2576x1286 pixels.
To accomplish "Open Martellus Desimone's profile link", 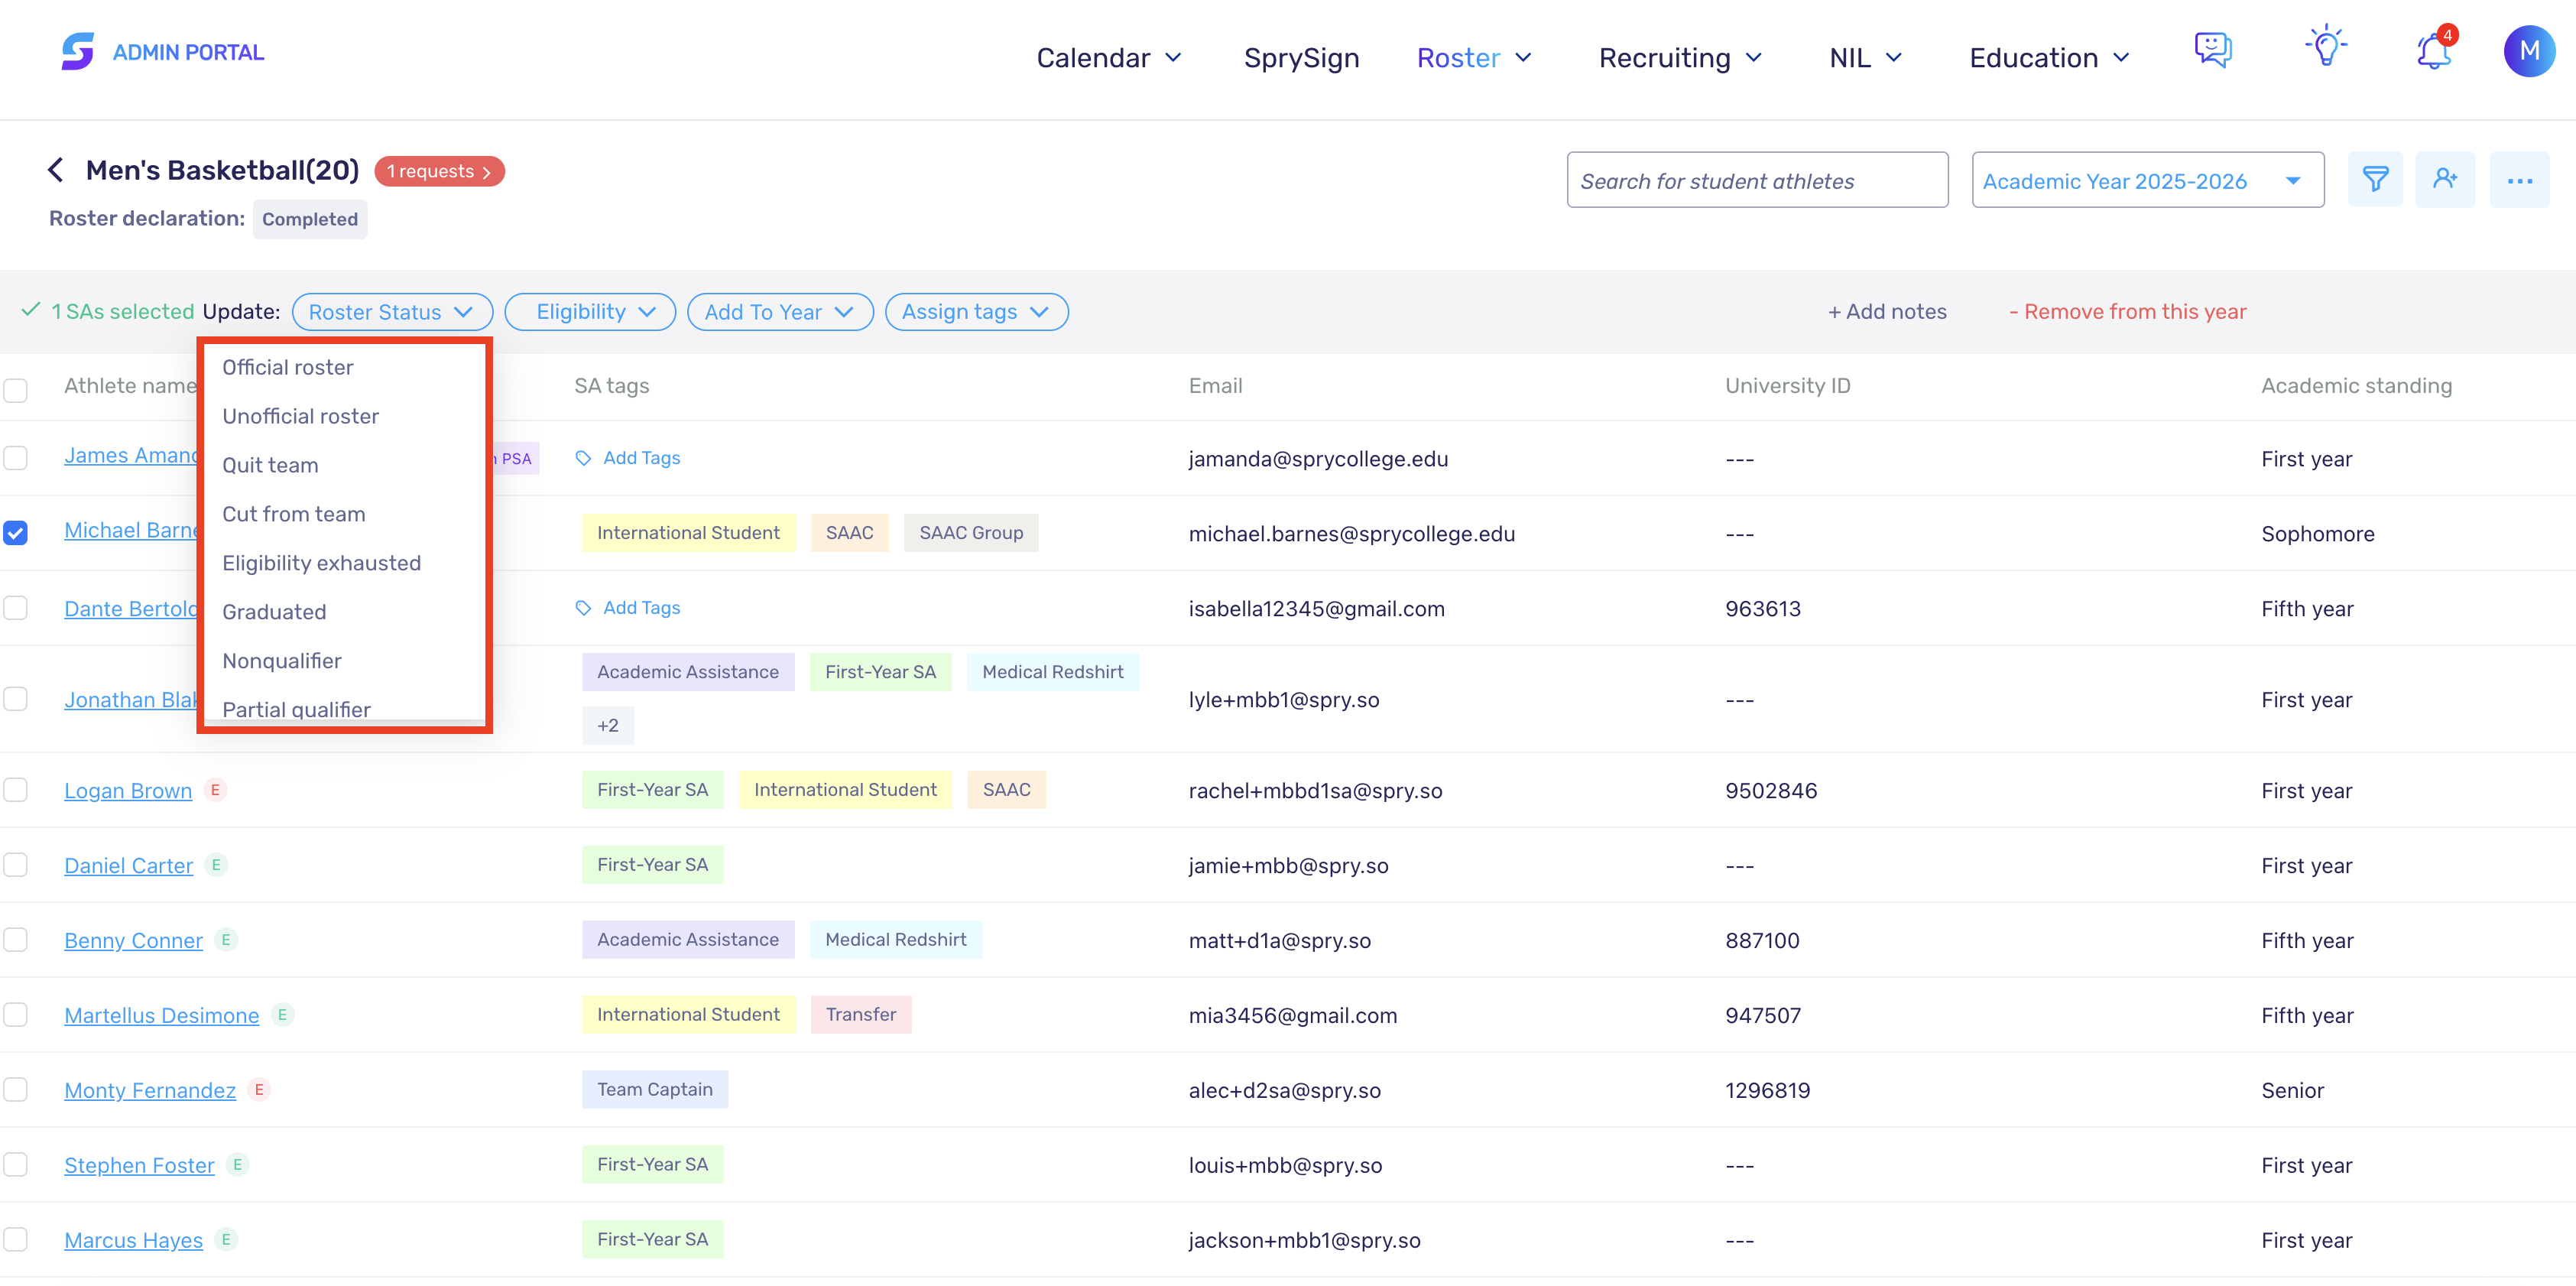I will (x=161, y=1015).
